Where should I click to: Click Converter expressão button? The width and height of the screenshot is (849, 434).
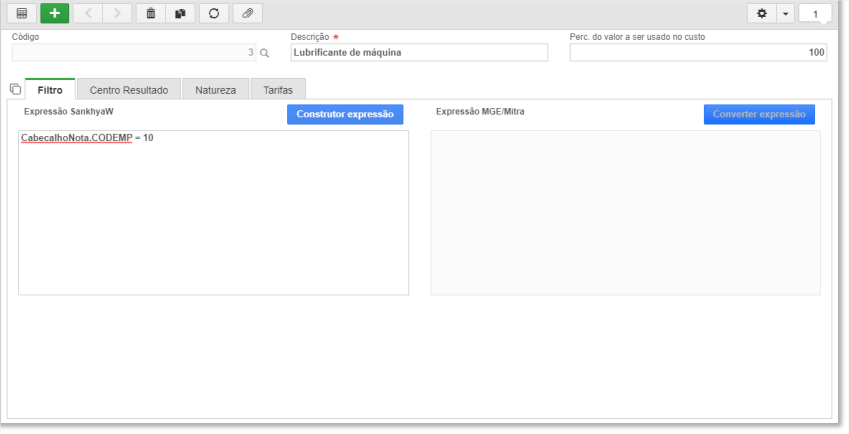[x=759, y=114]
